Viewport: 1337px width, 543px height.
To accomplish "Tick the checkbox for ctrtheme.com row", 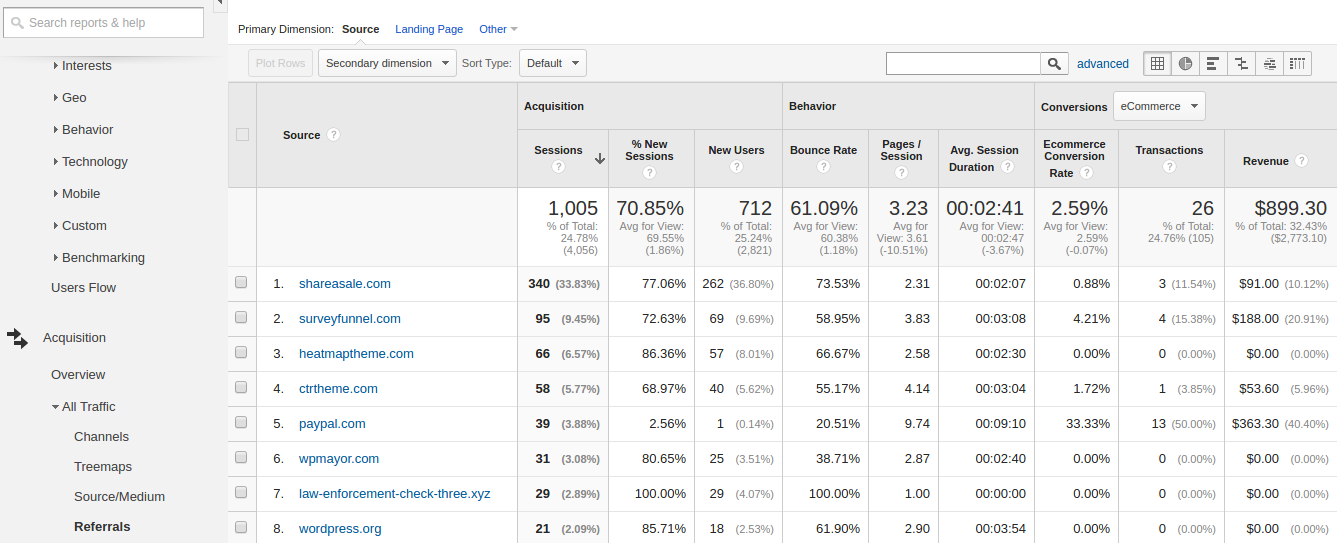I will point(241,388).
